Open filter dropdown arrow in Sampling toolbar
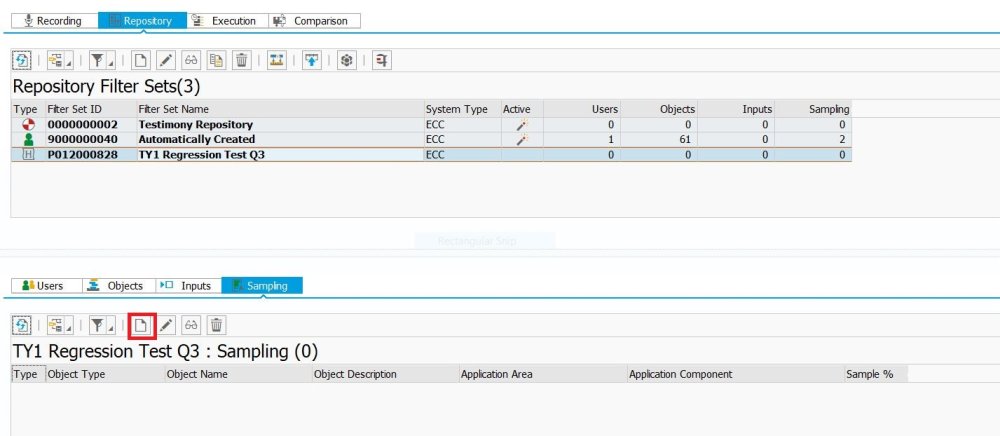Image resolution: width=1000 pixels, height=436 pixels. pos(111,328)
